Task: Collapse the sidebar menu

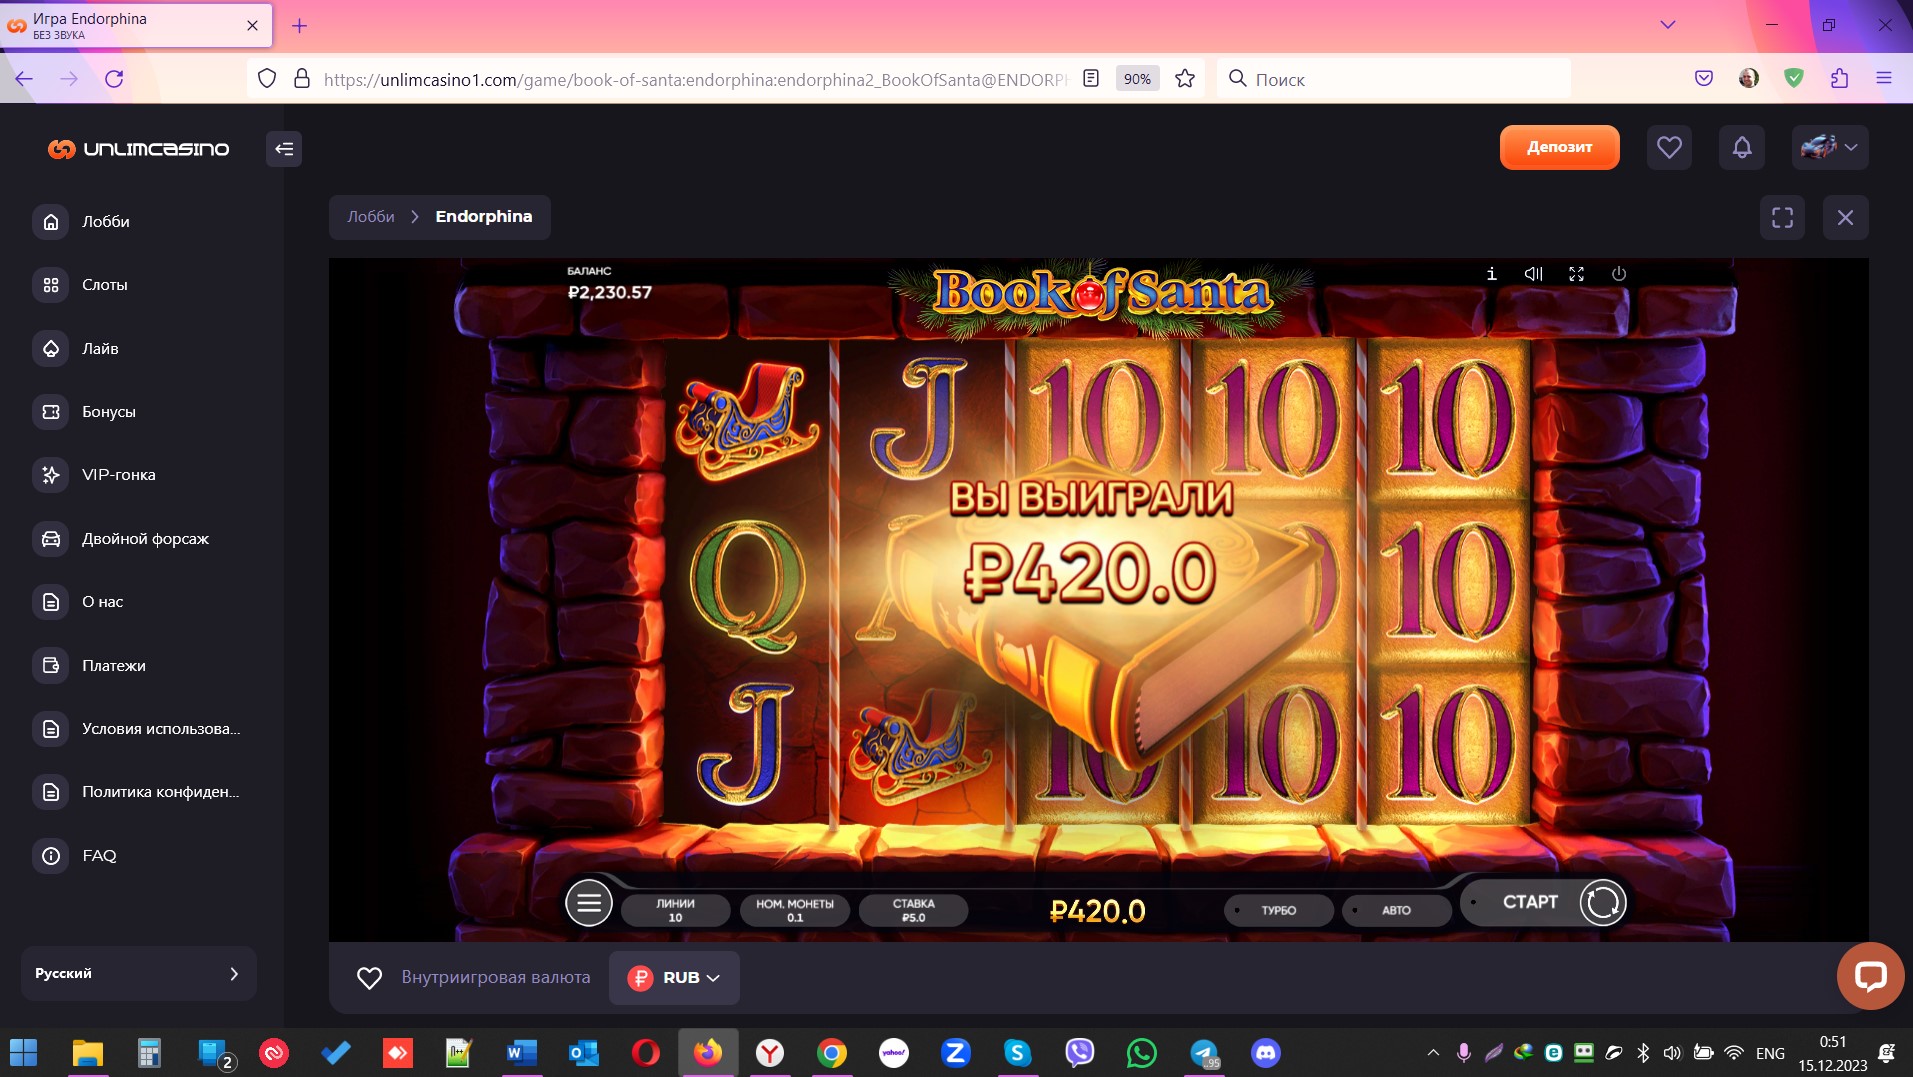Action: (x=284, y=149)
